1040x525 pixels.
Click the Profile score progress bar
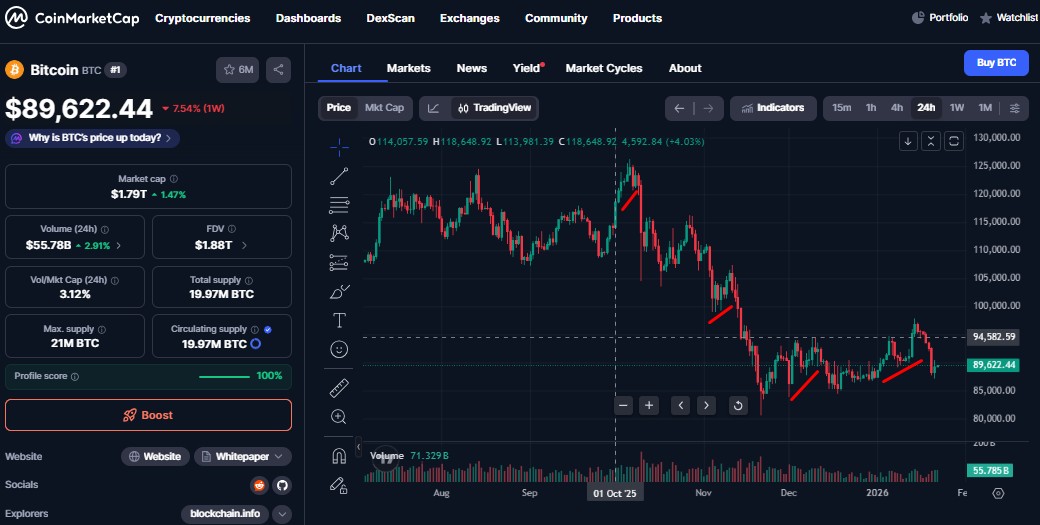tap(224, 377)
